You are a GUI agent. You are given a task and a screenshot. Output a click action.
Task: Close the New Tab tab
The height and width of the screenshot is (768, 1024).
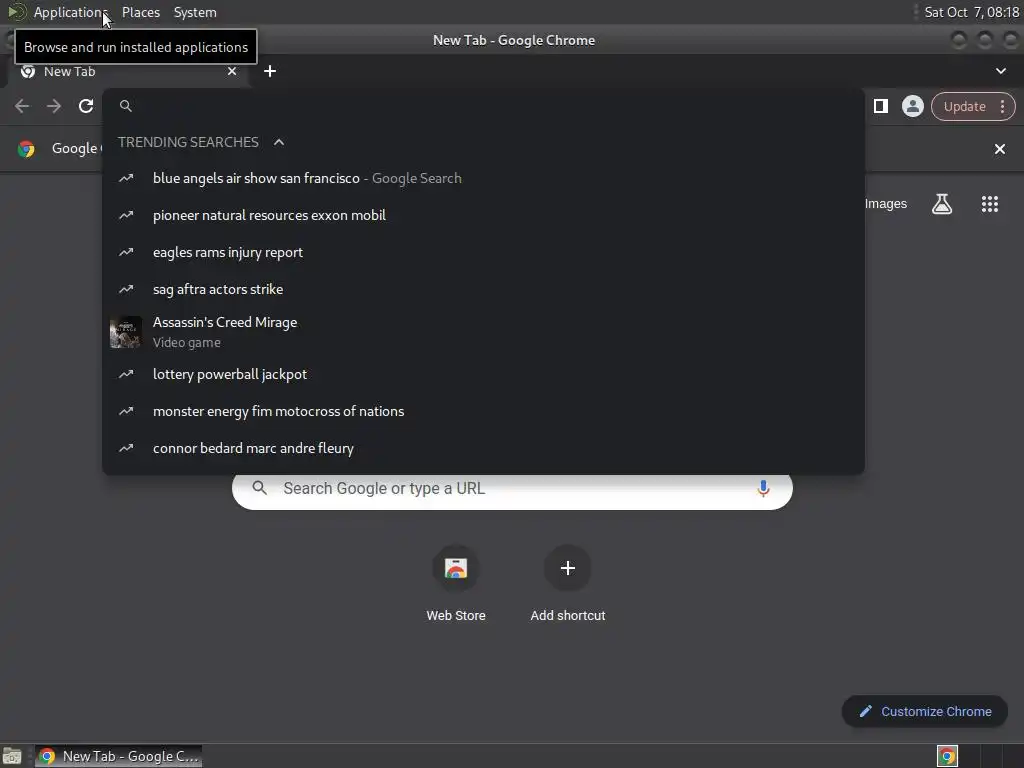(x=232, y=71)
